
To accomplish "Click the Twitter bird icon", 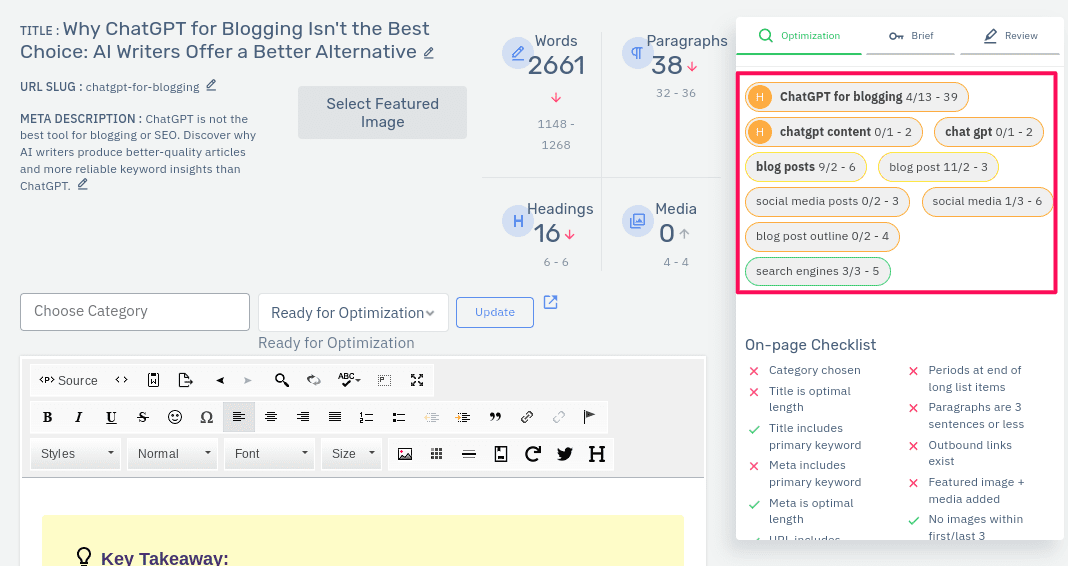I will click(565, 454).
